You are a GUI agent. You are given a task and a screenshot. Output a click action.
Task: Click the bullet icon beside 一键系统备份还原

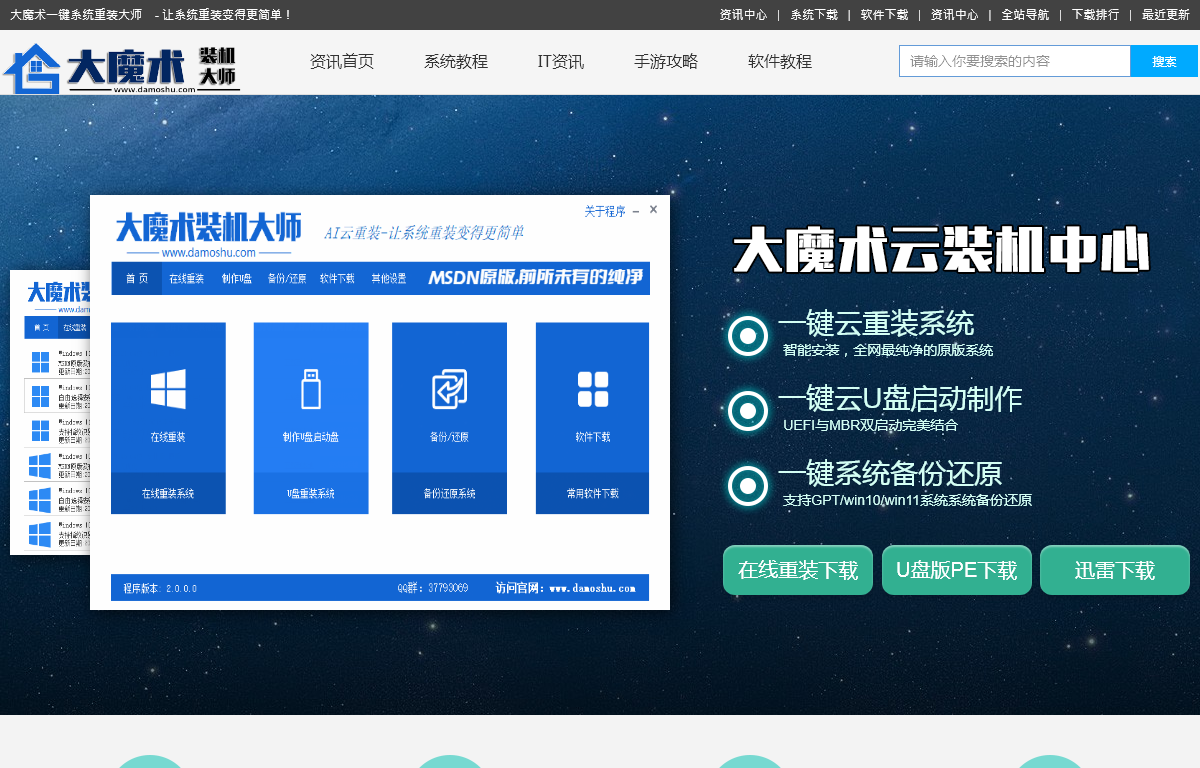click(x=748, y=486)
